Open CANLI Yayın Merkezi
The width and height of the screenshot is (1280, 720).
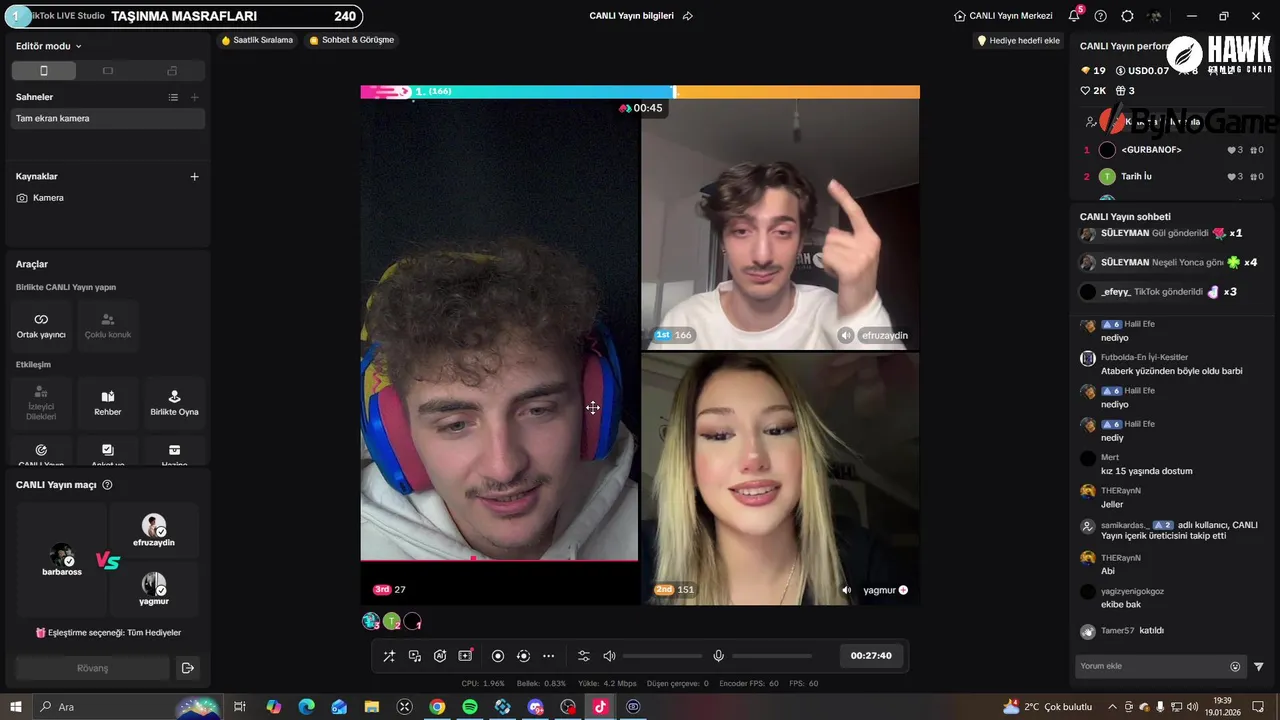pos(1003,16)
